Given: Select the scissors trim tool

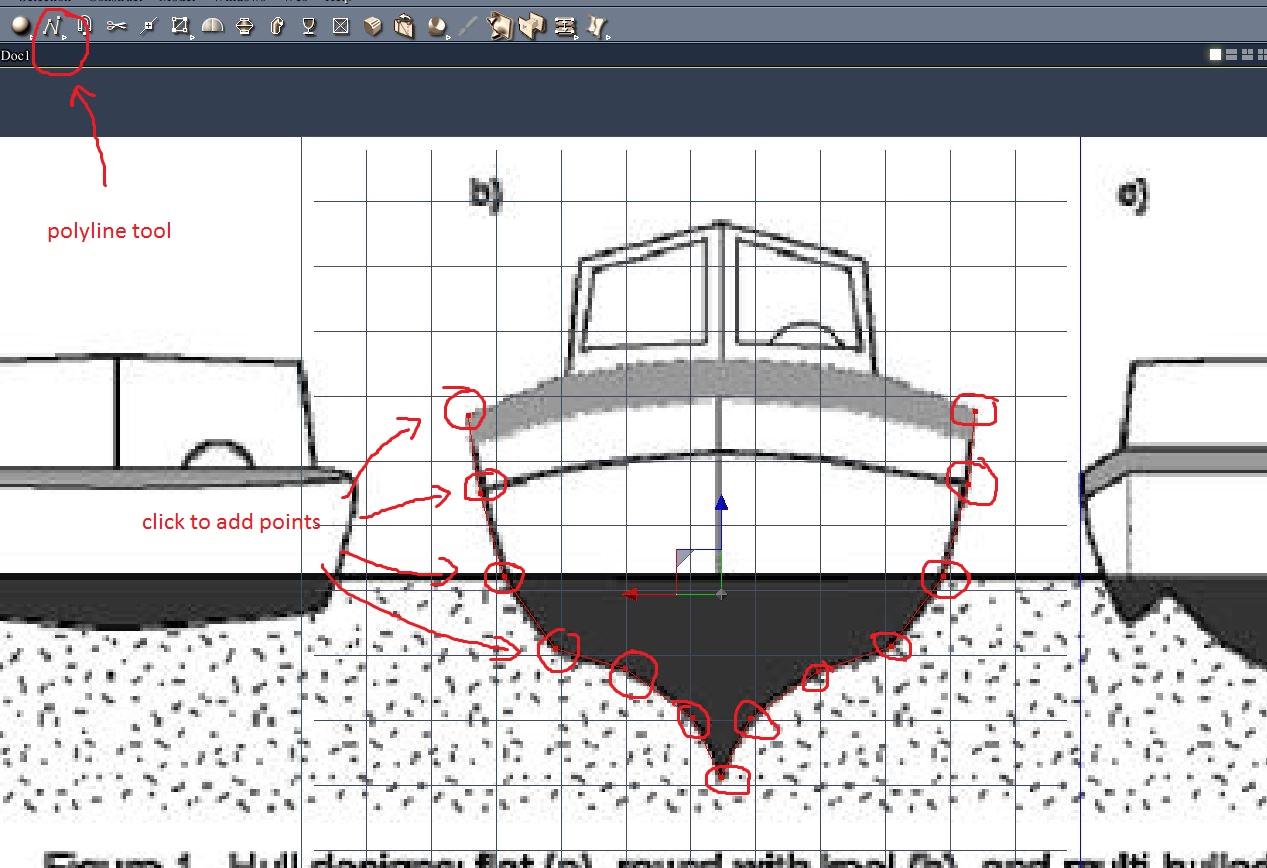Looking at the screenshot, I should tap(116, 26).
